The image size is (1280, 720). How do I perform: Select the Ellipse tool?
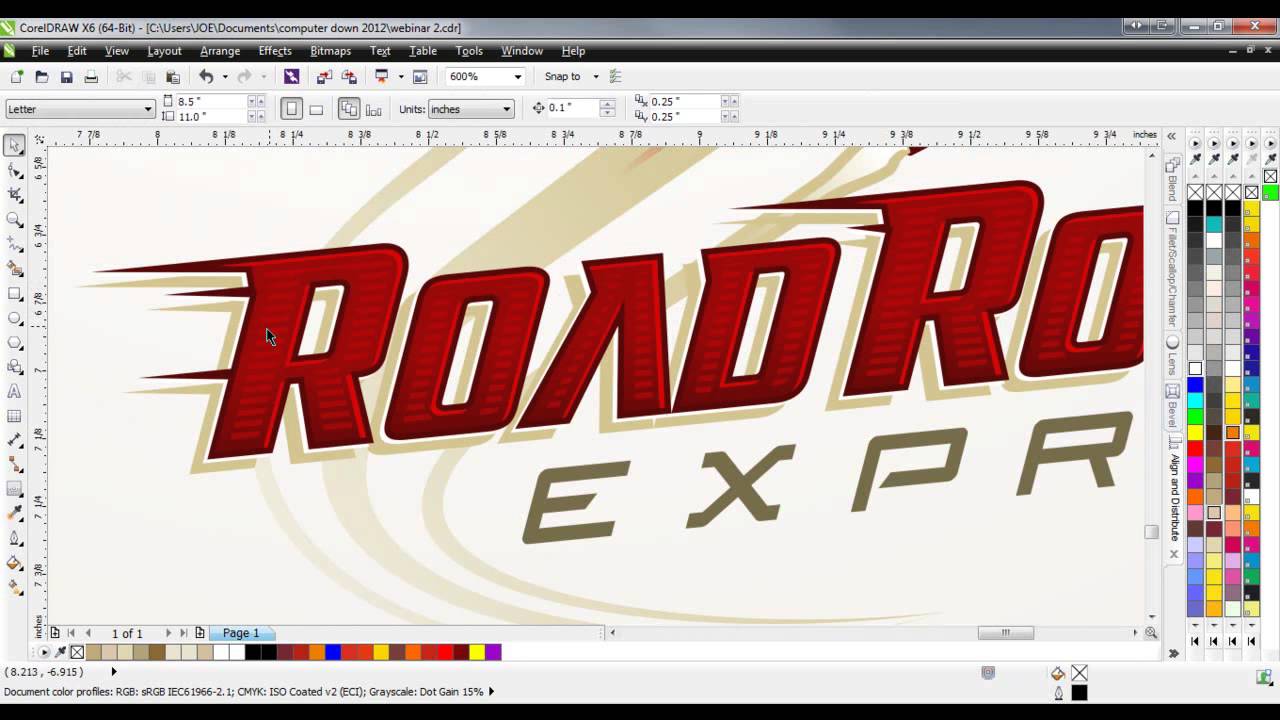[x=14, y=318]
